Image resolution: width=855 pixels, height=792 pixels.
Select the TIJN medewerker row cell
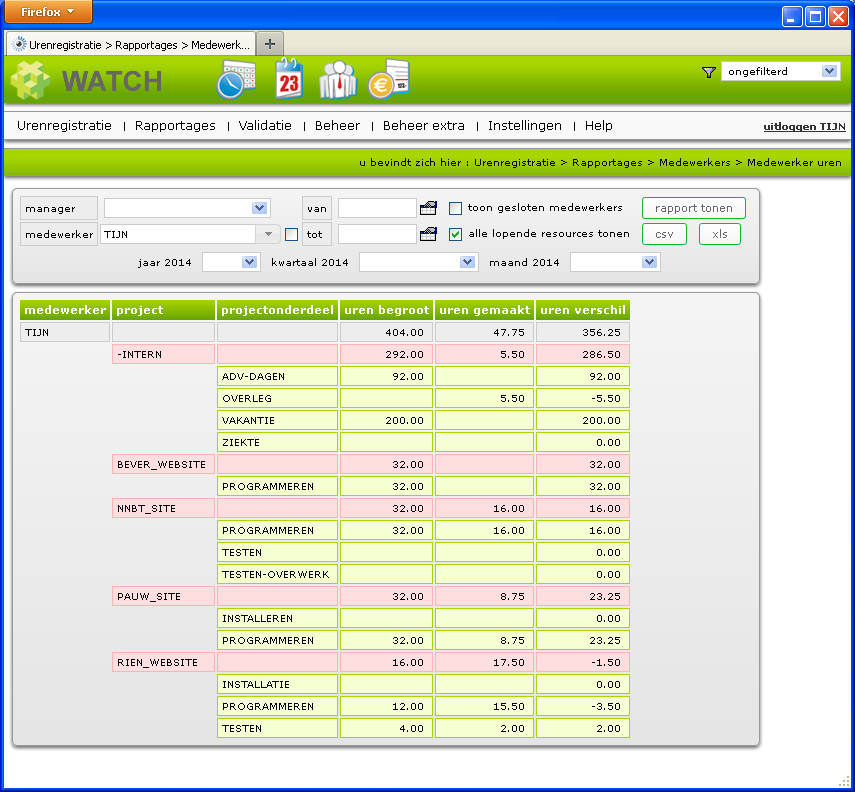[x=65, y=332]
